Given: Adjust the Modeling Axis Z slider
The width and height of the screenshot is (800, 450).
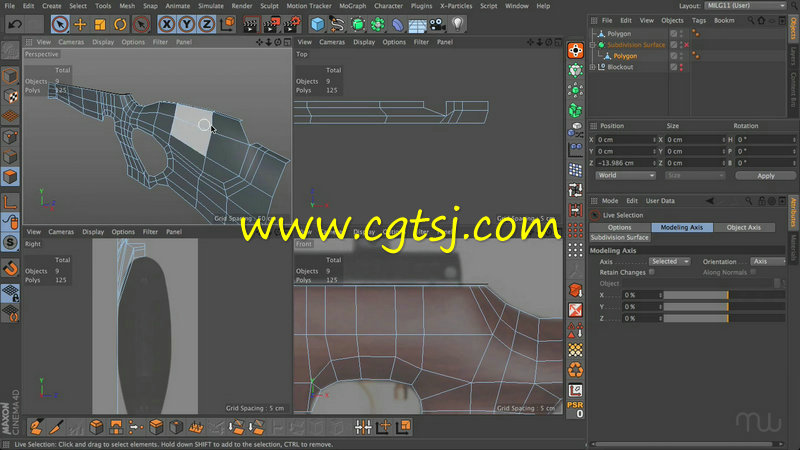Looking at the screenshot, I should point(724,318).
